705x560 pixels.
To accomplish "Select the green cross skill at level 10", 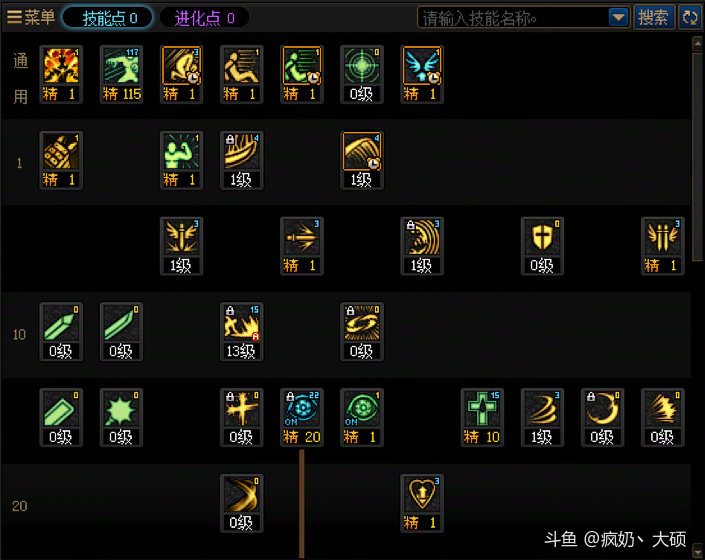I will click(x=482, y=417).
